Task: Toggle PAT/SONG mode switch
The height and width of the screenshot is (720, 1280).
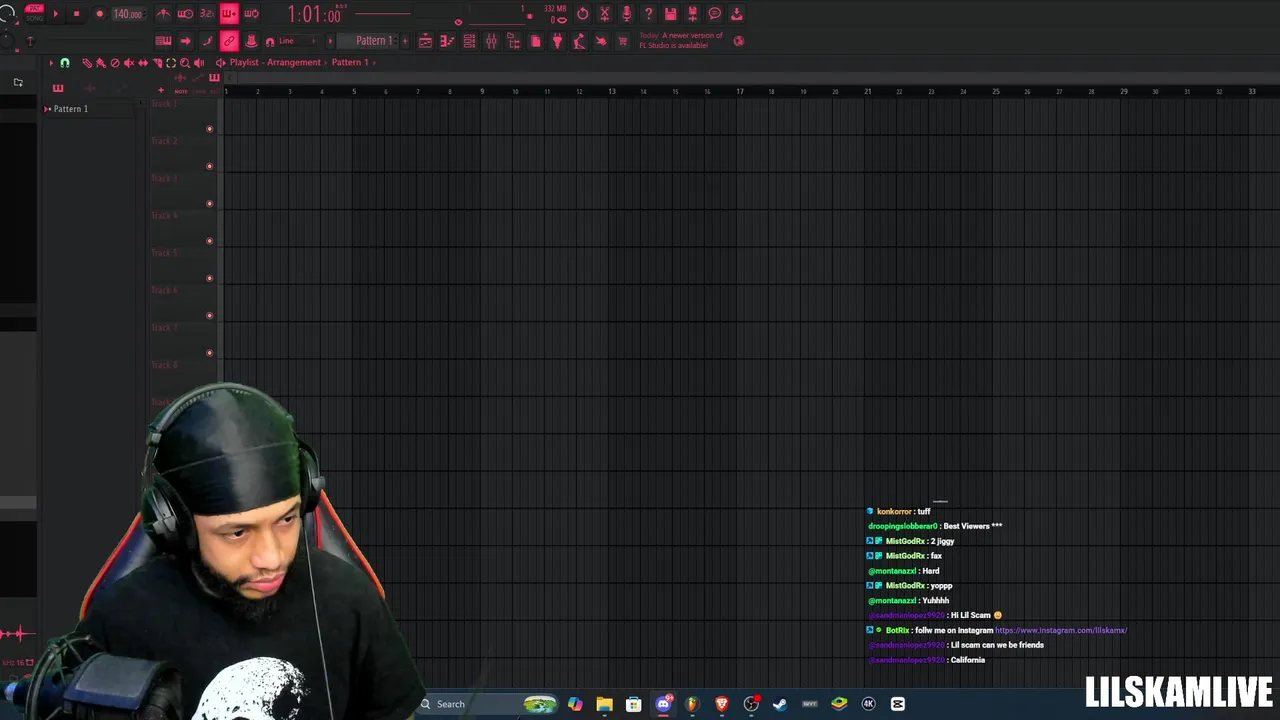Action: point(34,13)
